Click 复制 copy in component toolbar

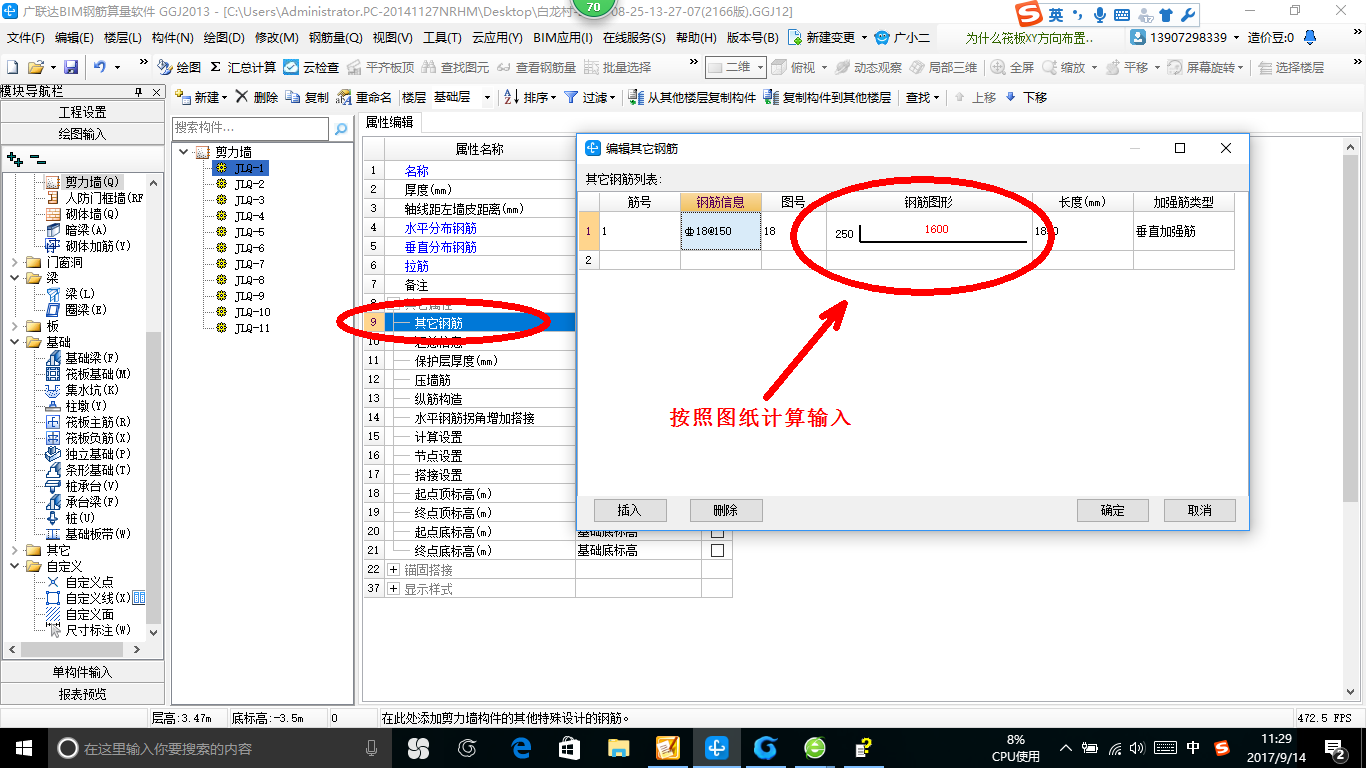click(307, 97)
